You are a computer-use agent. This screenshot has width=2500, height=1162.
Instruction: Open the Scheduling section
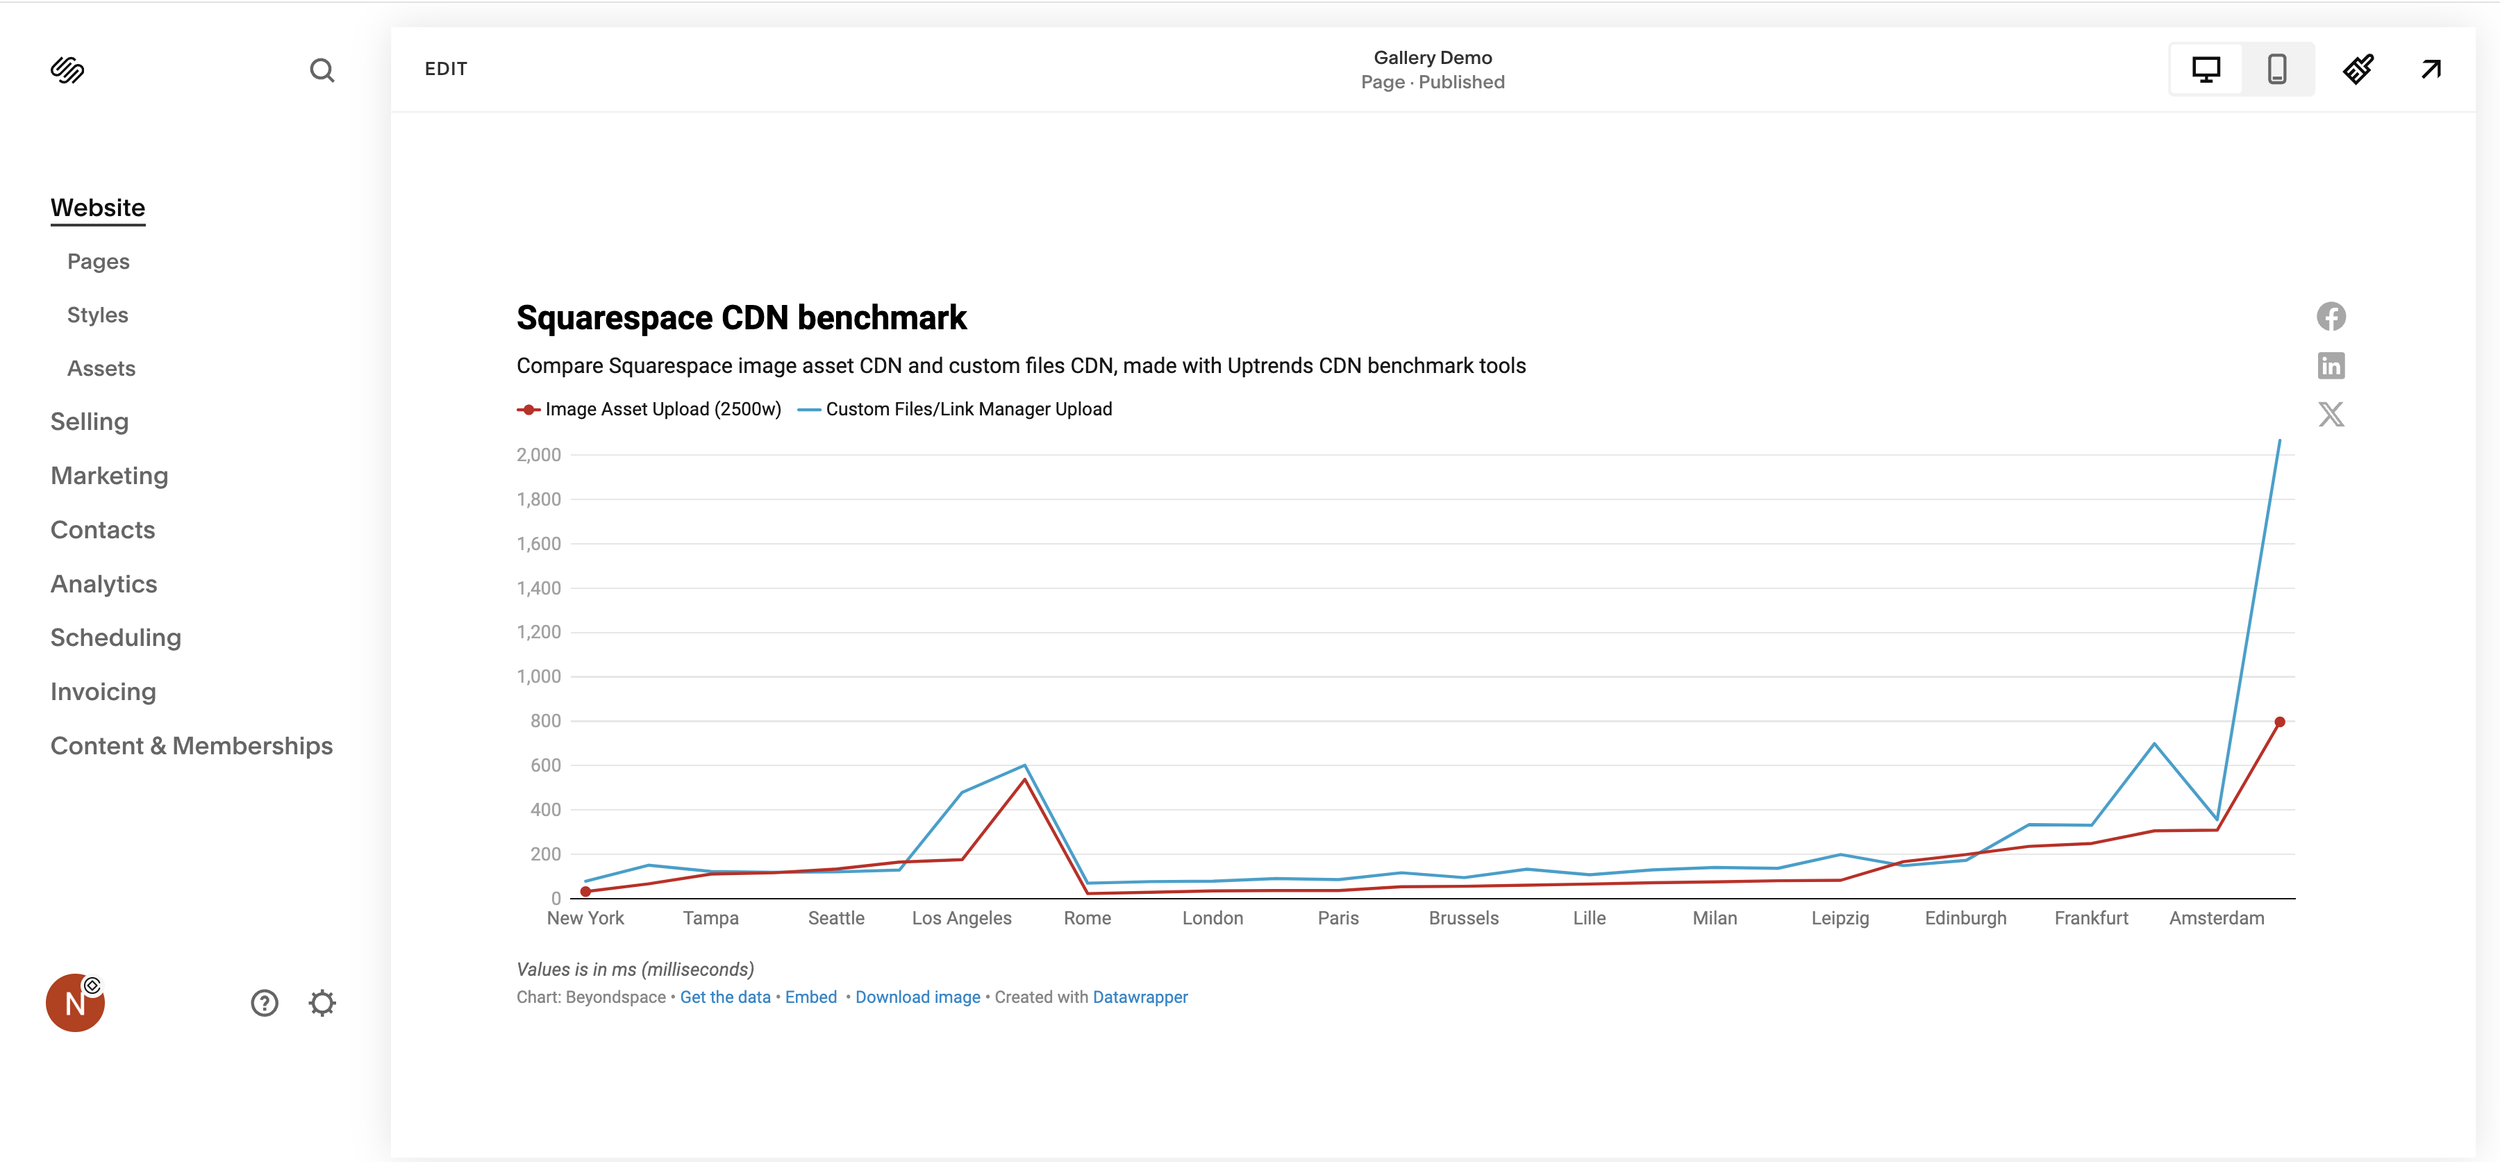pyautogui.click(x=115, y=638)
